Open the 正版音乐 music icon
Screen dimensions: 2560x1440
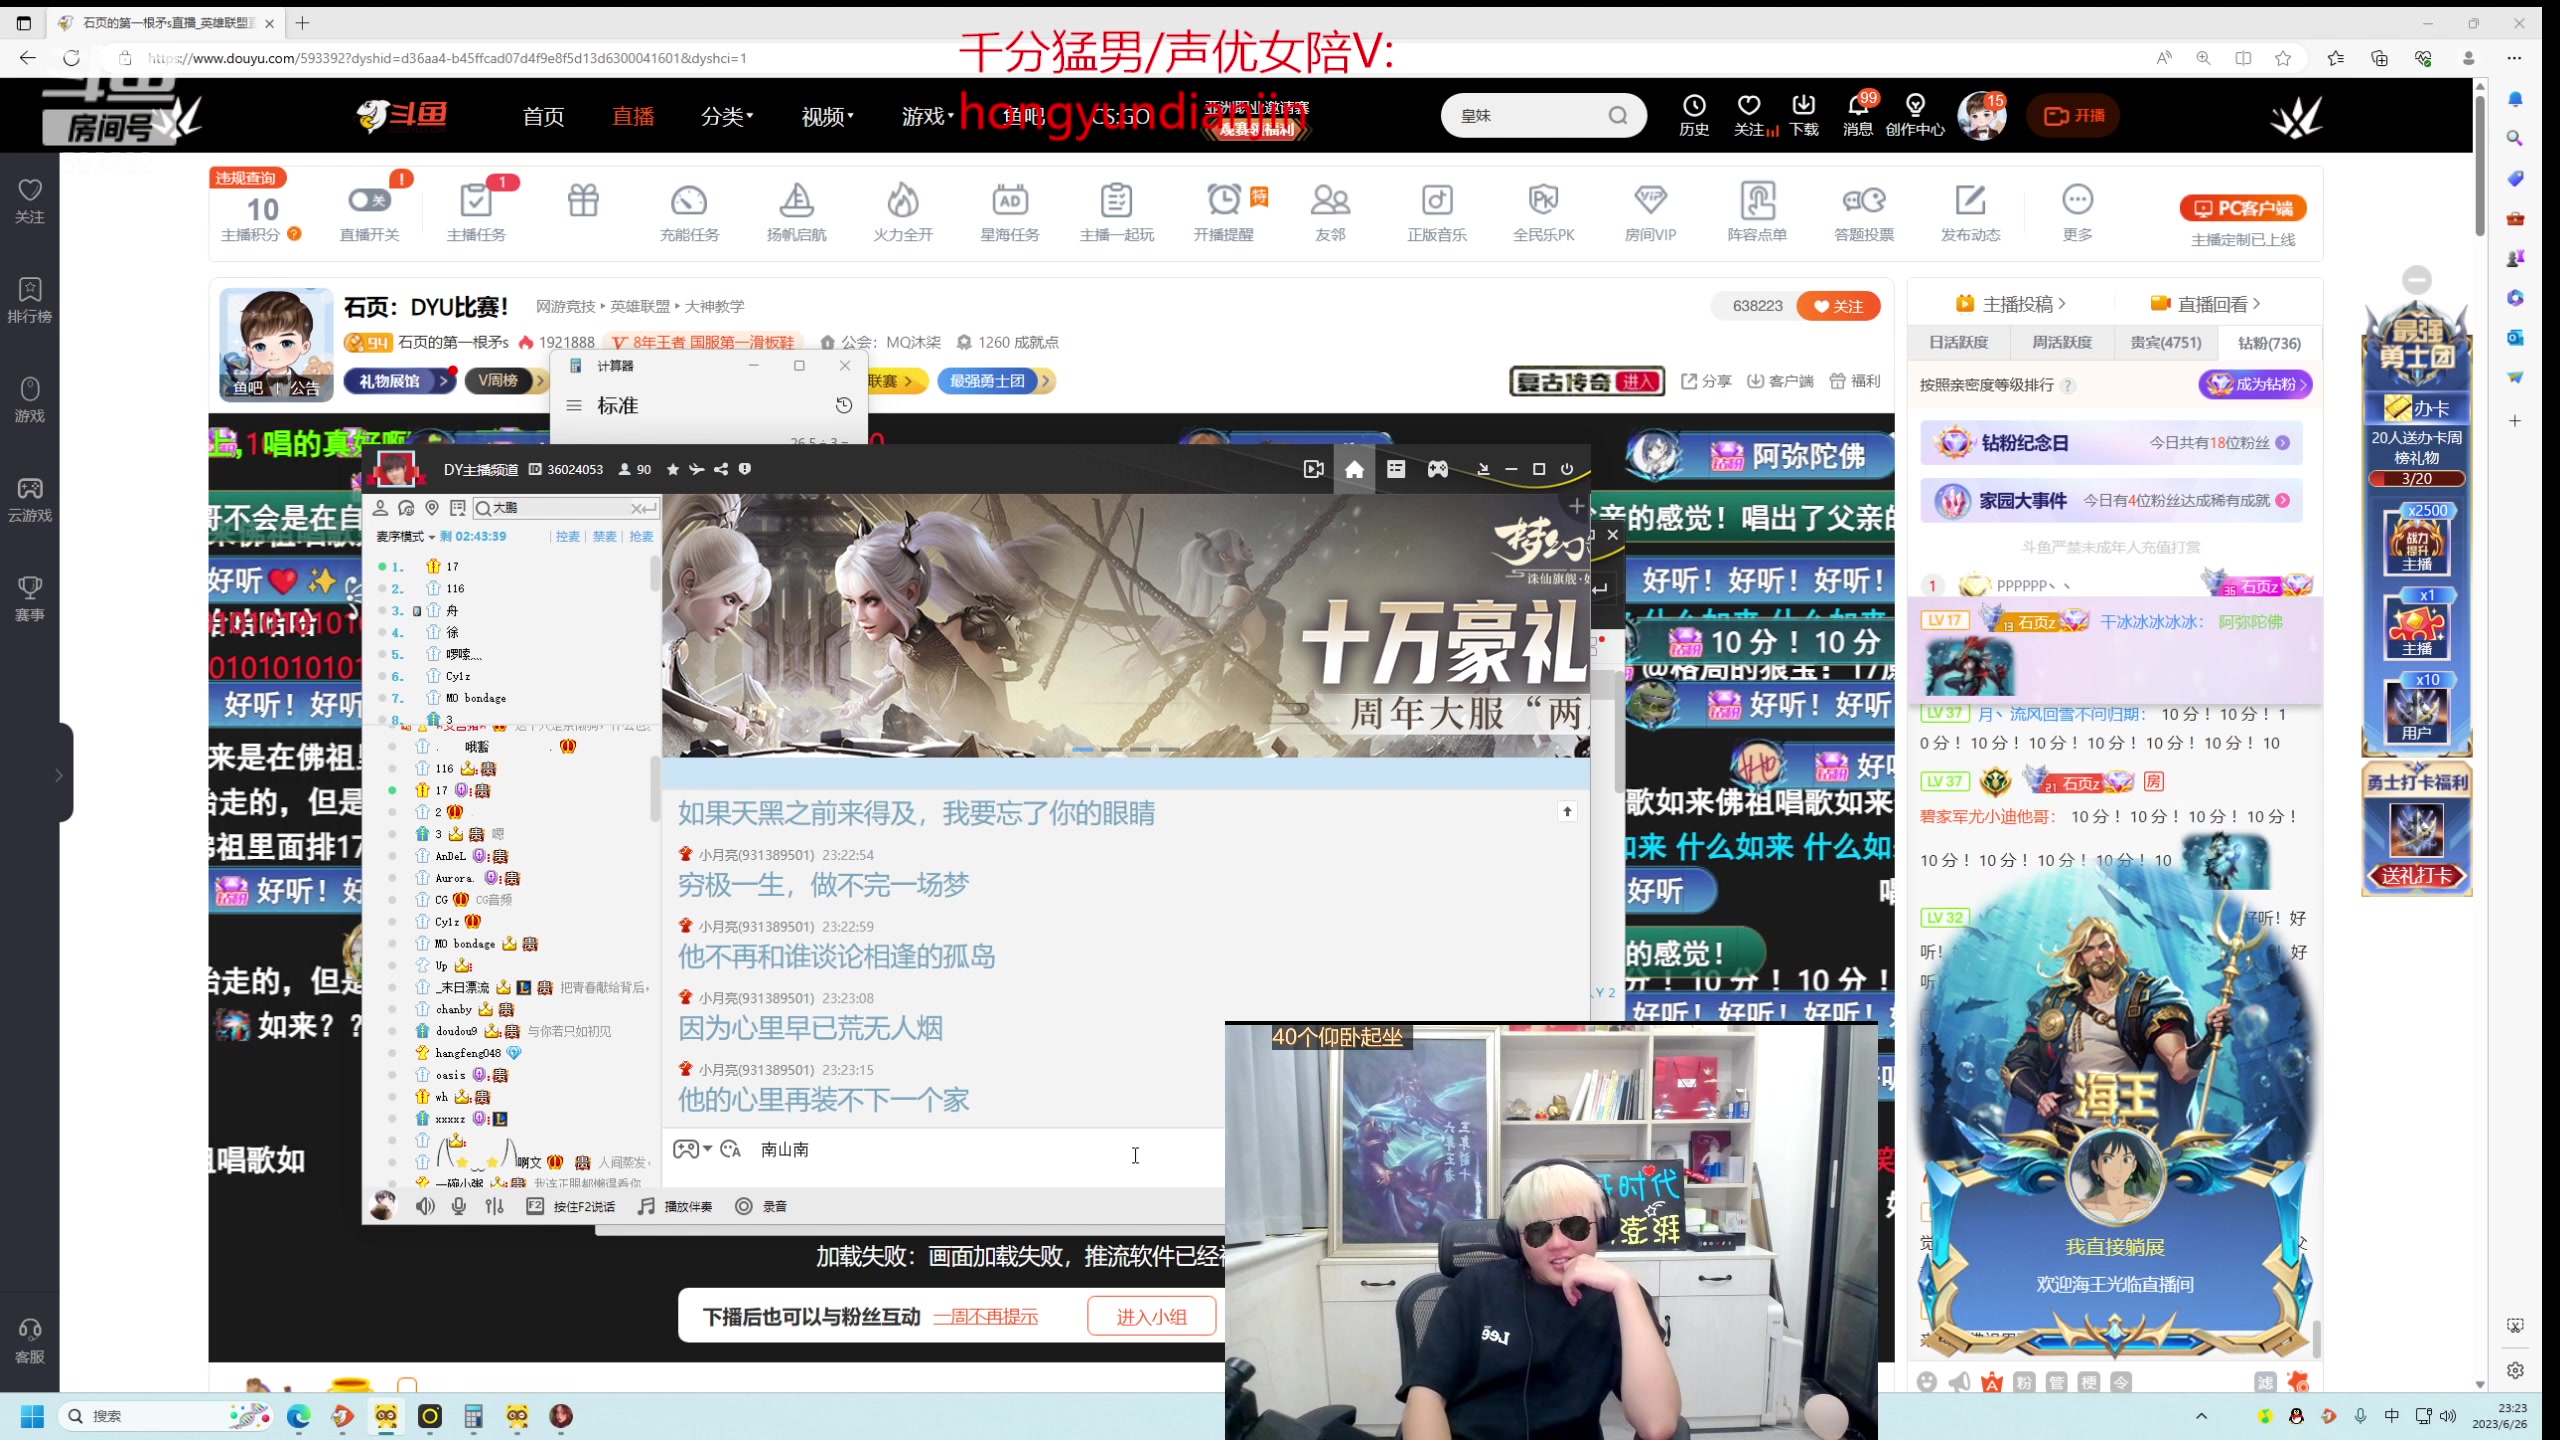[1437, 201]
